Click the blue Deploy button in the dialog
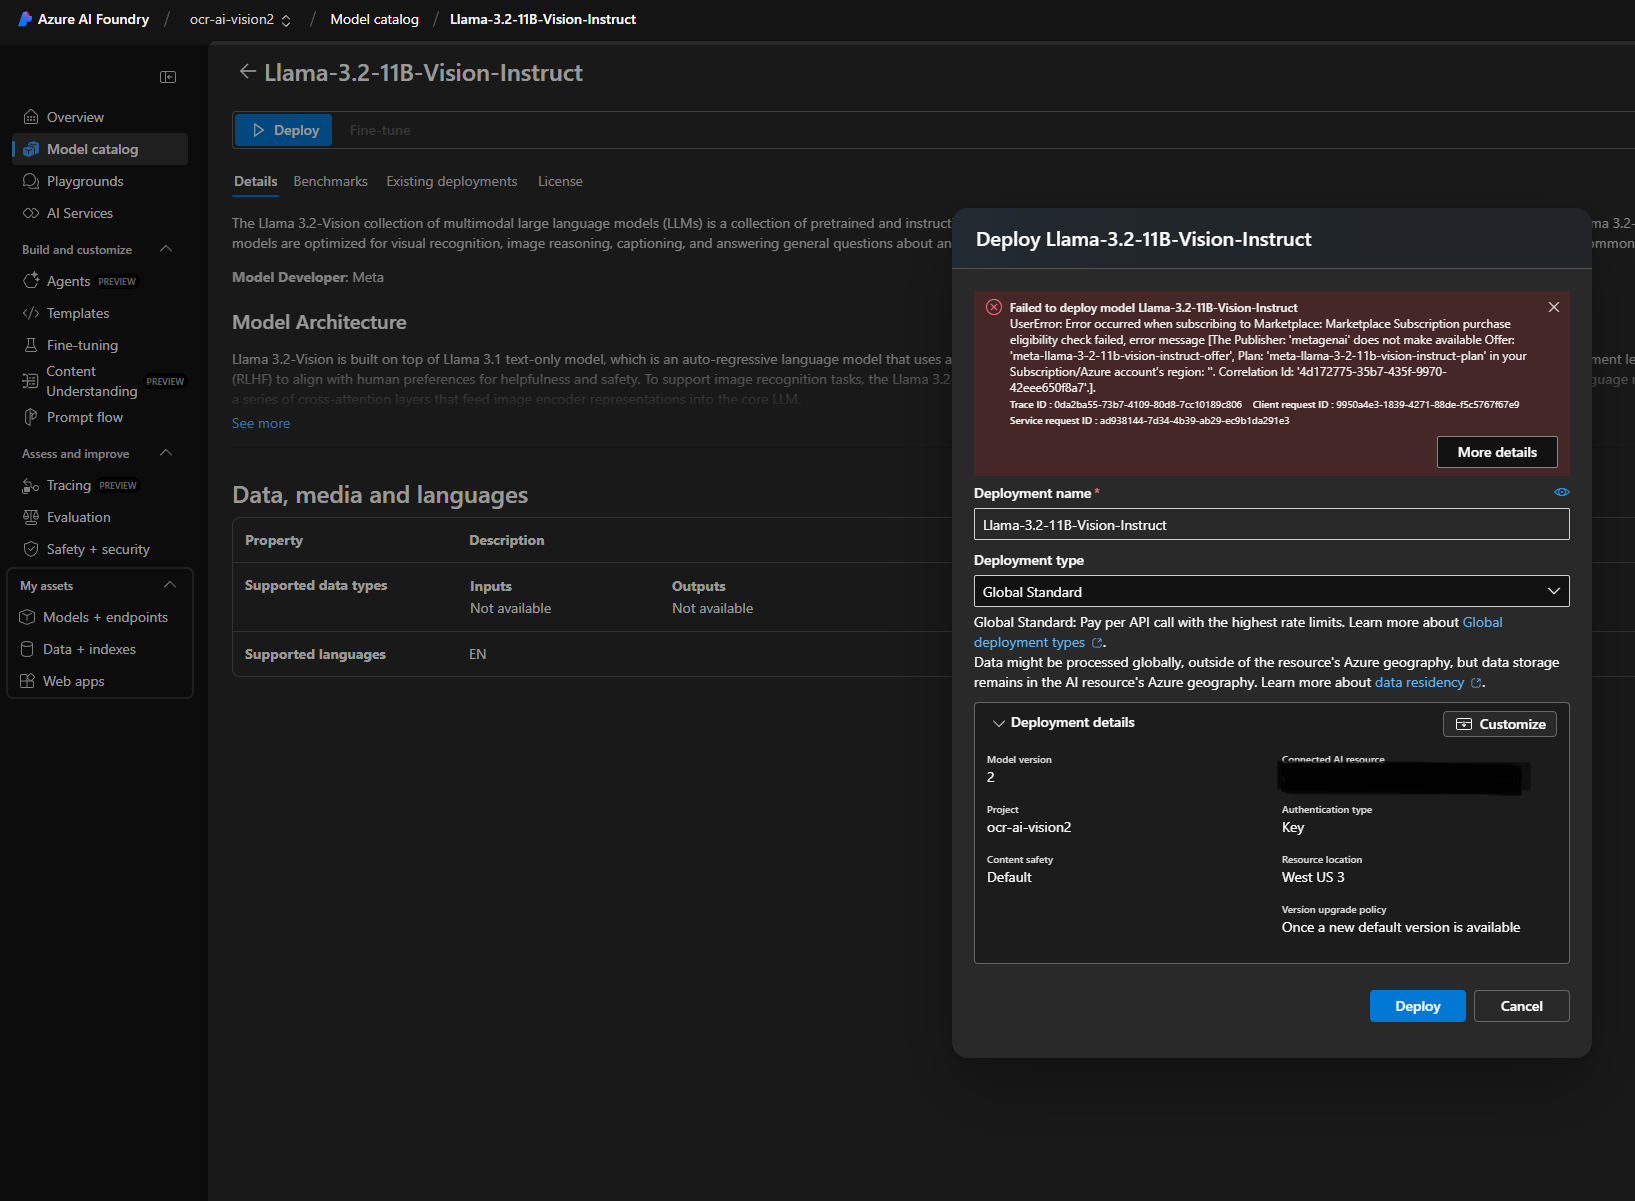The height and width of the screenshot is (1201, 1635). 1418,1006
